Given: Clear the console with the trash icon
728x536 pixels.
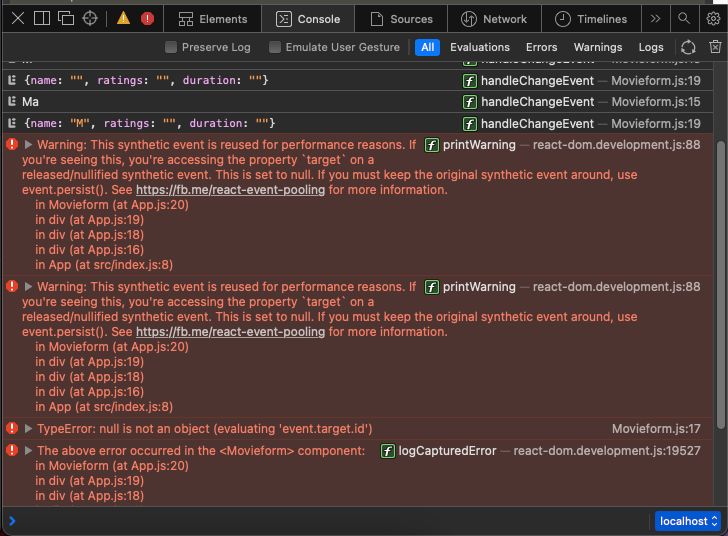Looking at the screenshot, I should pyautogui.click(x=715, y=47).
